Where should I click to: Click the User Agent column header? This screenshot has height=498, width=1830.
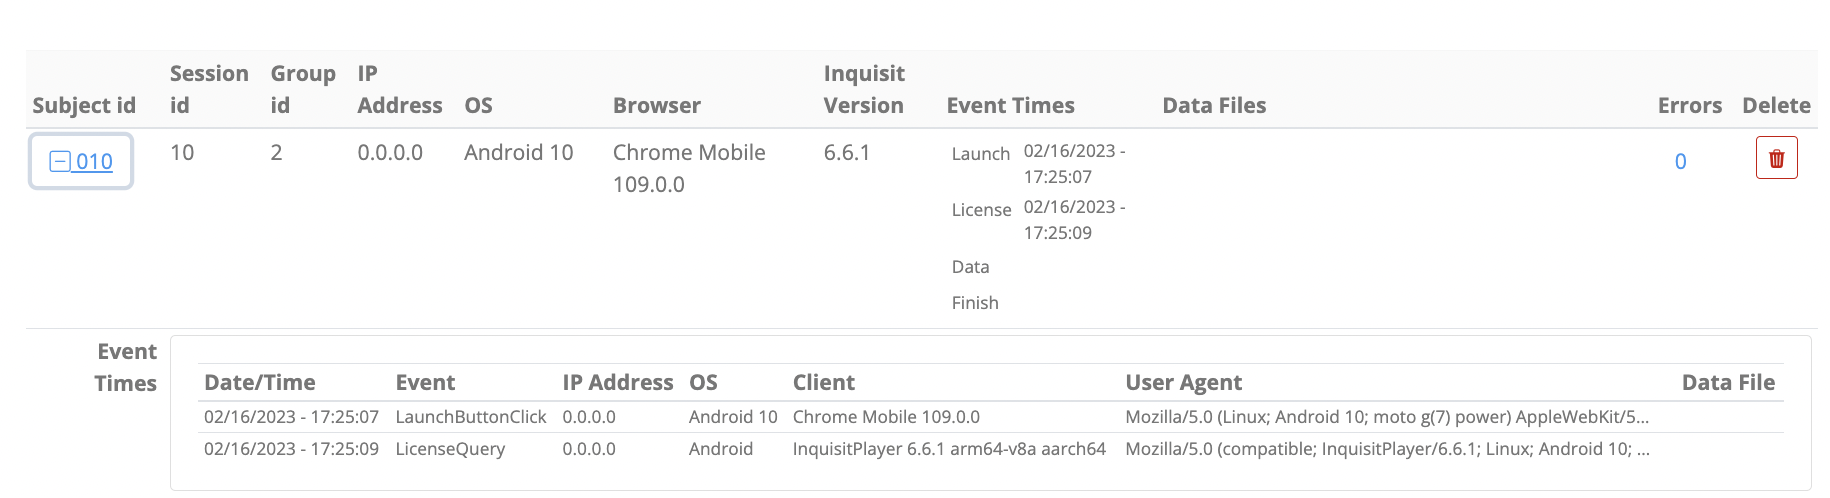(x=1183, y=382)
